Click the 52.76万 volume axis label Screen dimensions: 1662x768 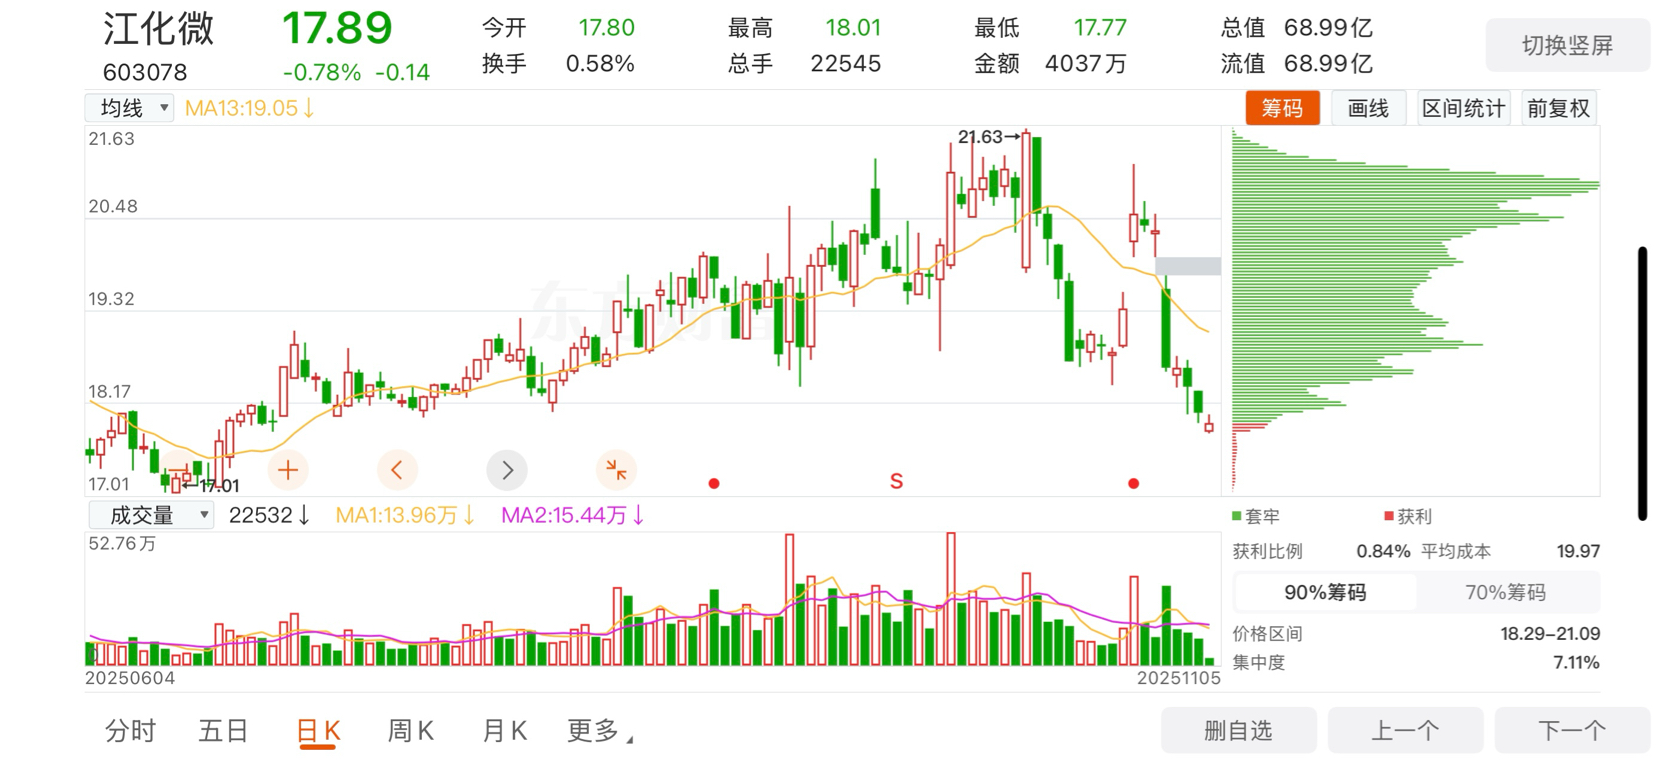(x=122, y=544)
